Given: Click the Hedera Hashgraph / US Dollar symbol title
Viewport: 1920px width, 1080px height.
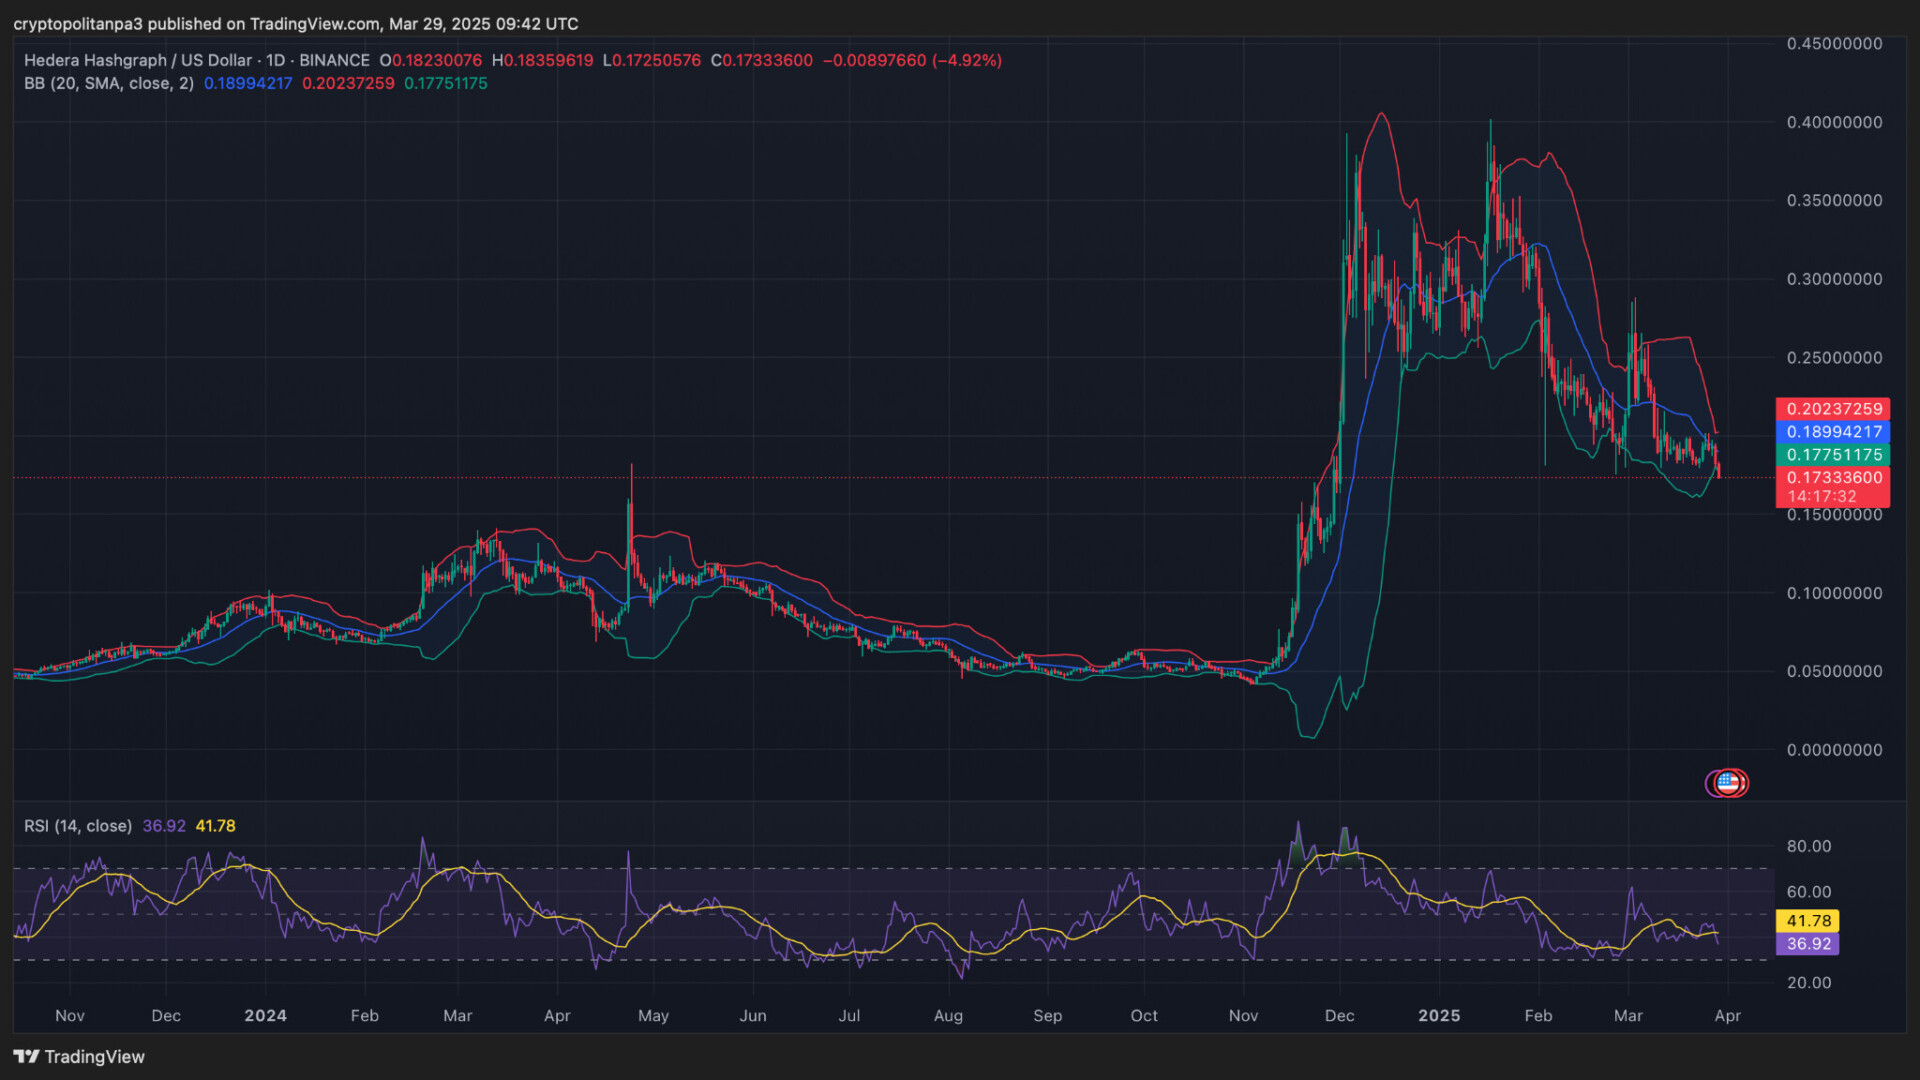Looking at the screenshot, I should click(138, 60).
